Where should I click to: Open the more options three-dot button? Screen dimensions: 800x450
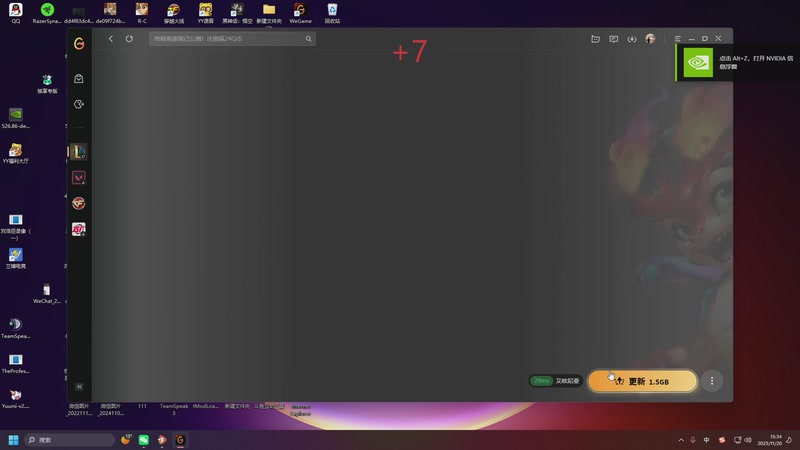pos(712,381)
